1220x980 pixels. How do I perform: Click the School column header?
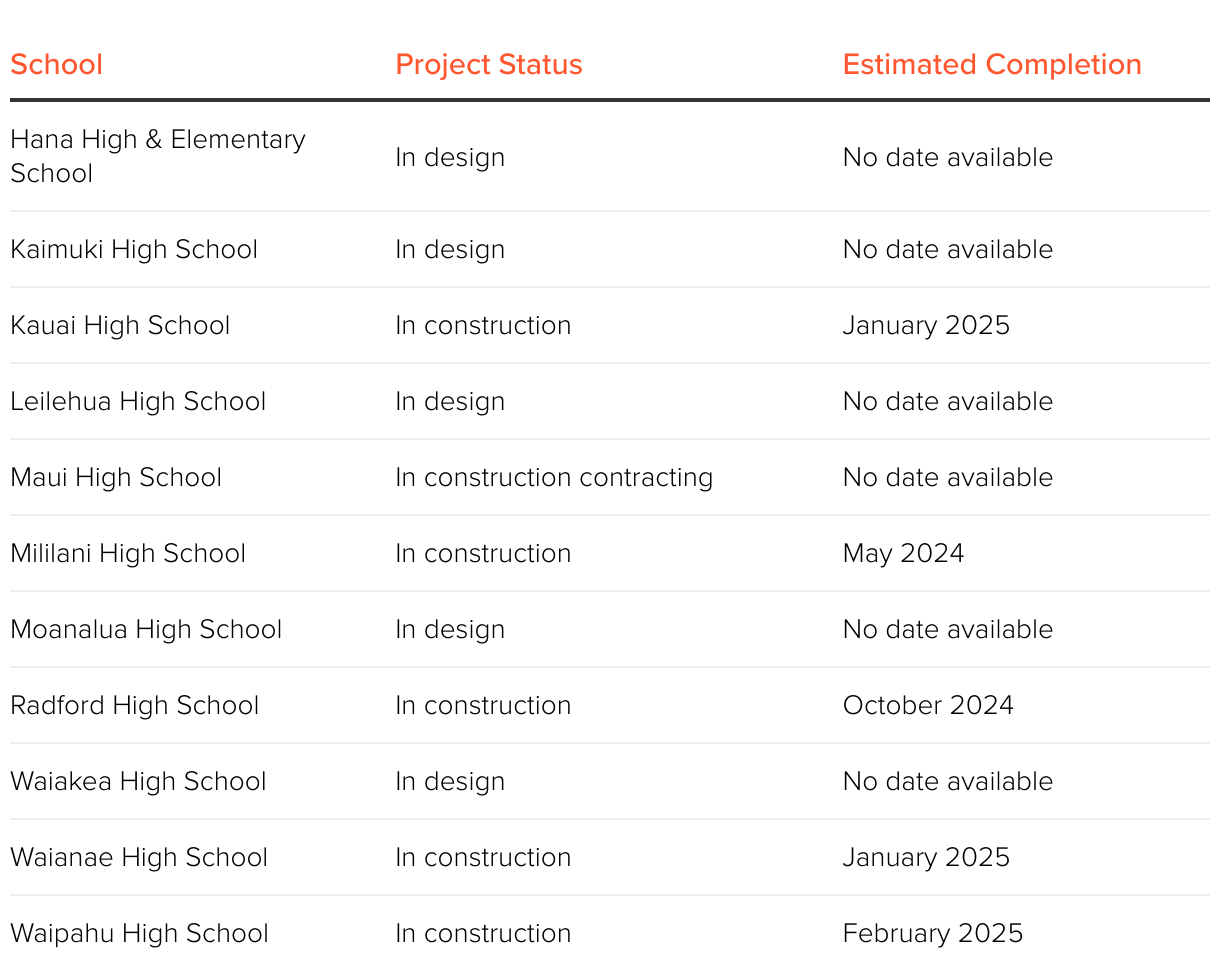click(57, 65)
